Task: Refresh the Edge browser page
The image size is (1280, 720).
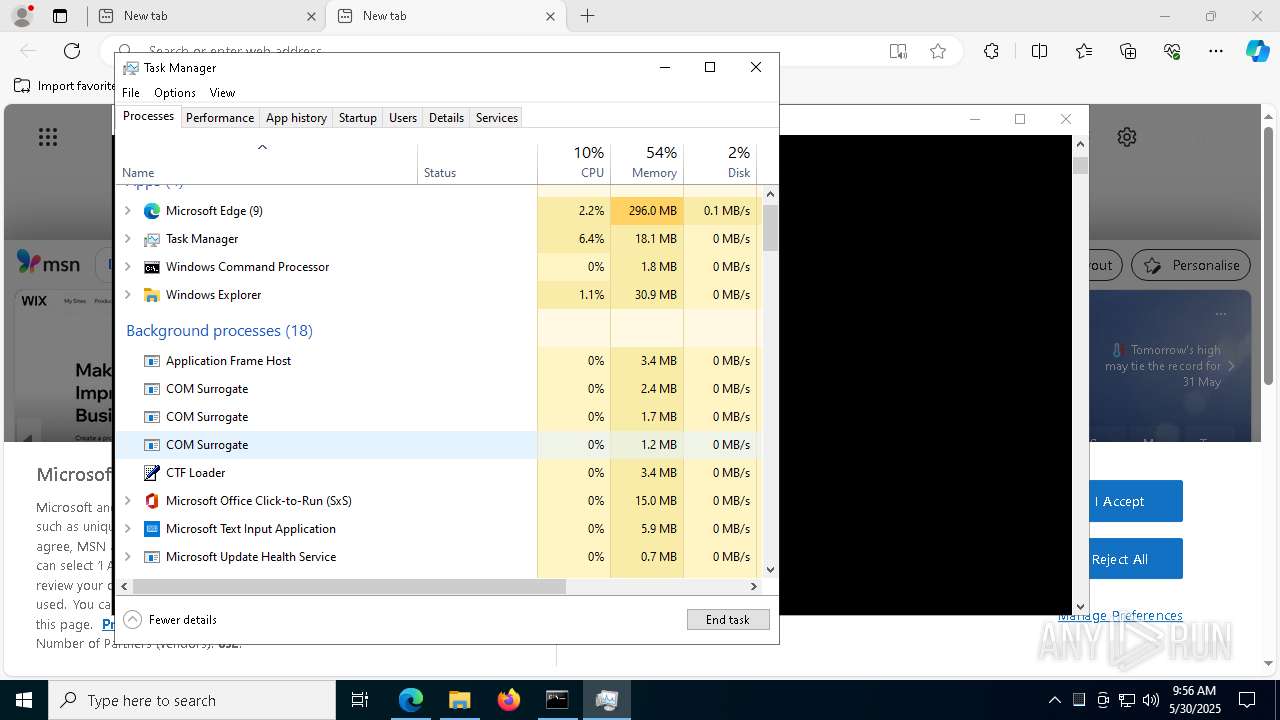Action: pyautogui.click(x=72, y=51)
